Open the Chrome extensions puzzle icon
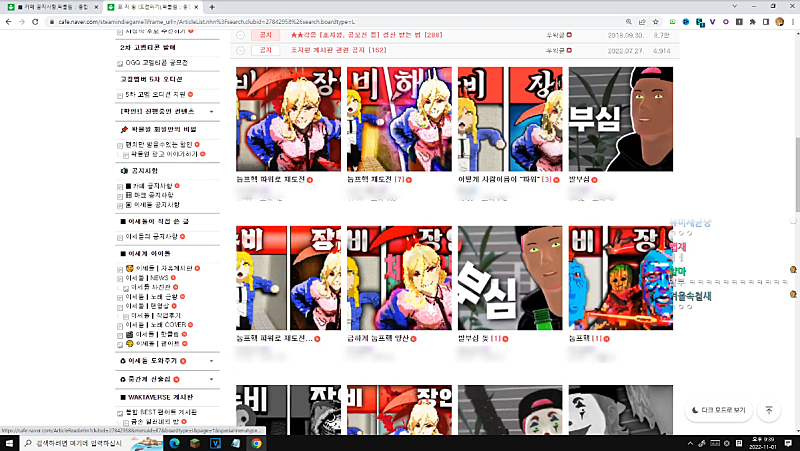This screenshot has width=800, height=451. click(x=754, y=20)
